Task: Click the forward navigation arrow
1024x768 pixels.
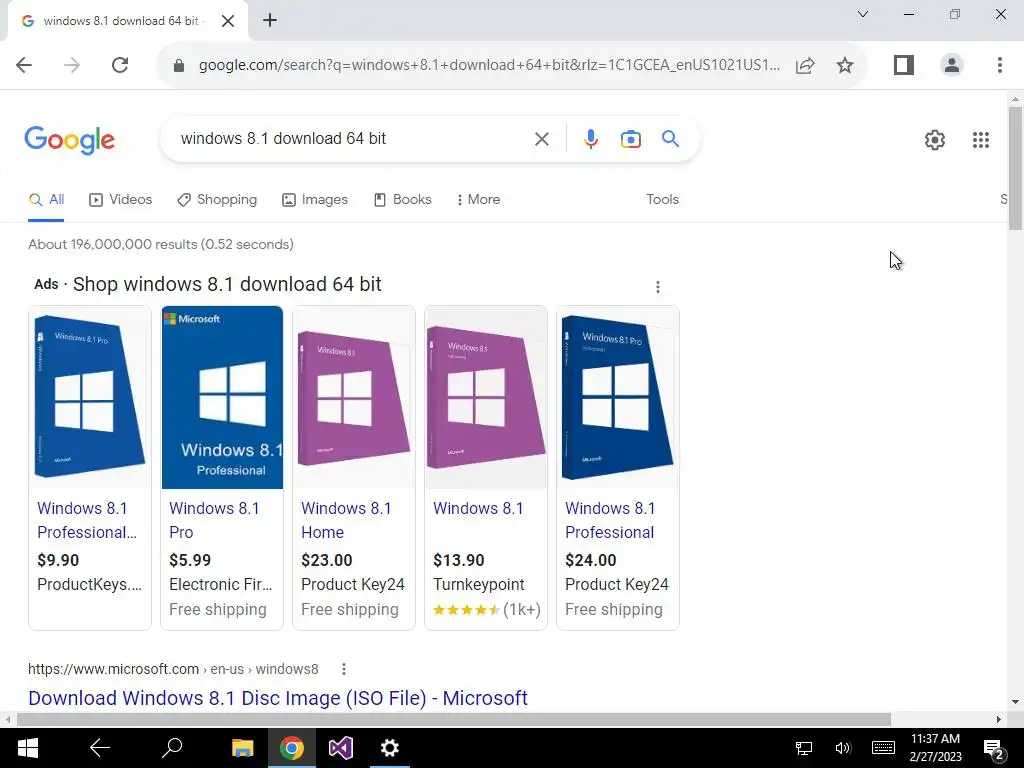Action: [72, 65]
